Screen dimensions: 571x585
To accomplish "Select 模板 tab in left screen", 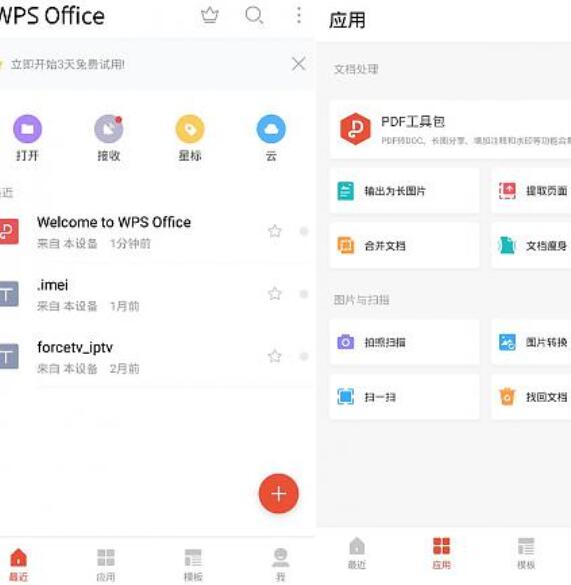I will point(193,564).
